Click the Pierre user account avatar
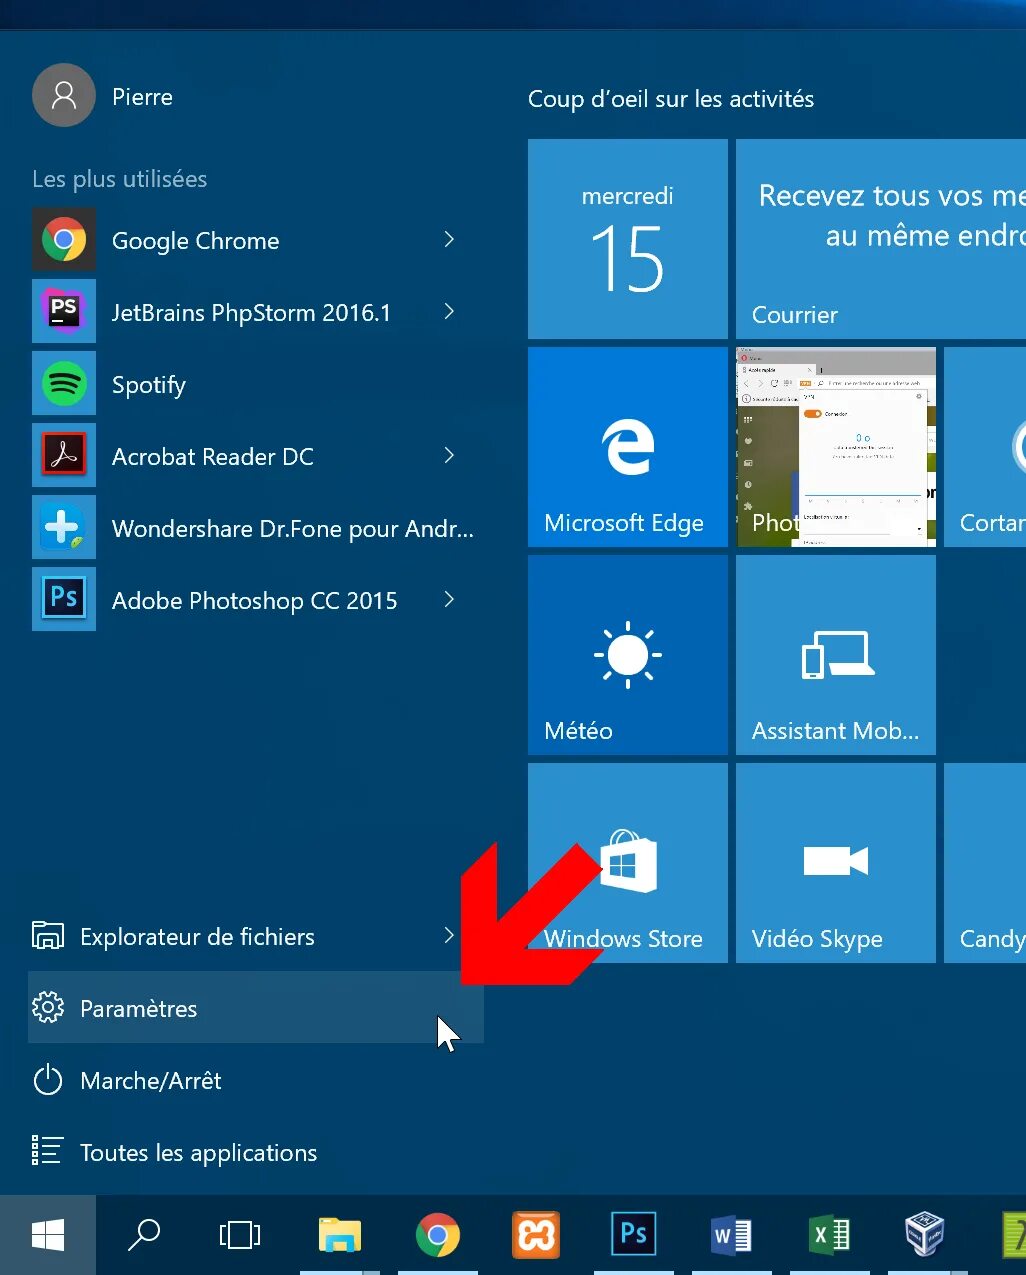 pyautogui.click(x=64, y=95)
